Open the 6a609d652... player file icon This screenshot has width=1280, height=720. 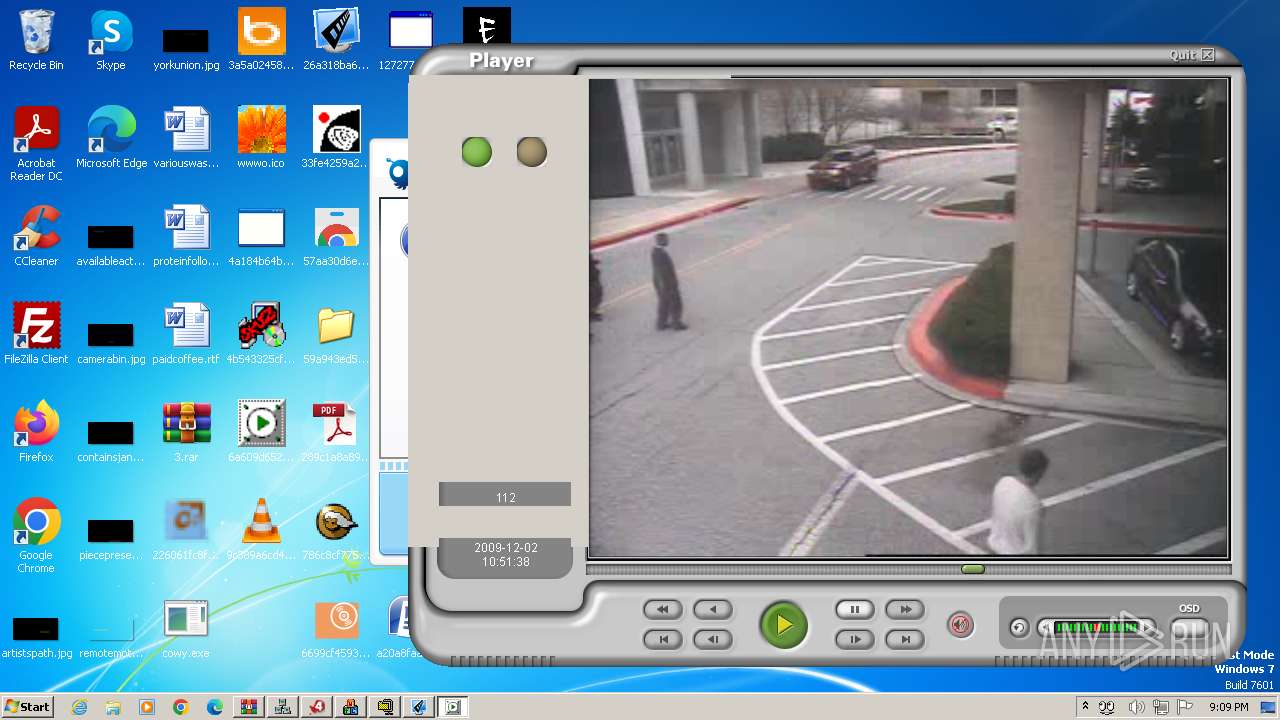pos(261,432)
